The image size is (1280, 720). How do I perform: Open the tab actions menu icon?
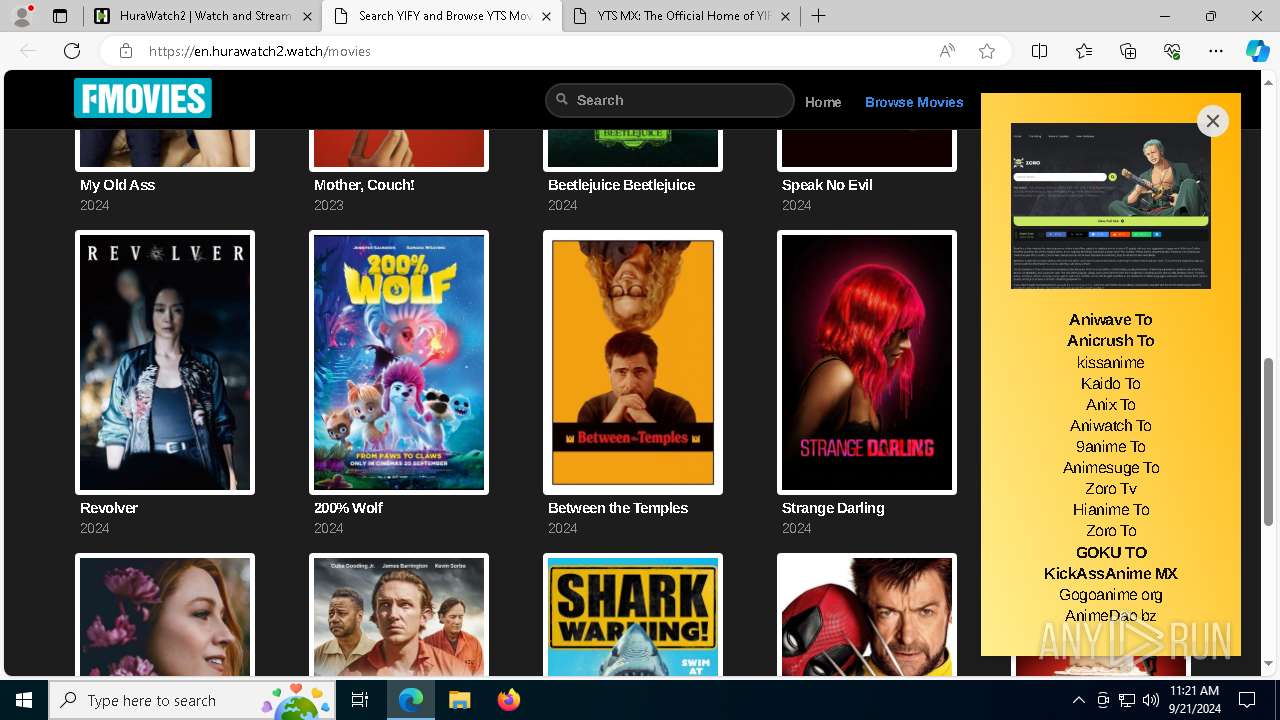click(60, 16)
